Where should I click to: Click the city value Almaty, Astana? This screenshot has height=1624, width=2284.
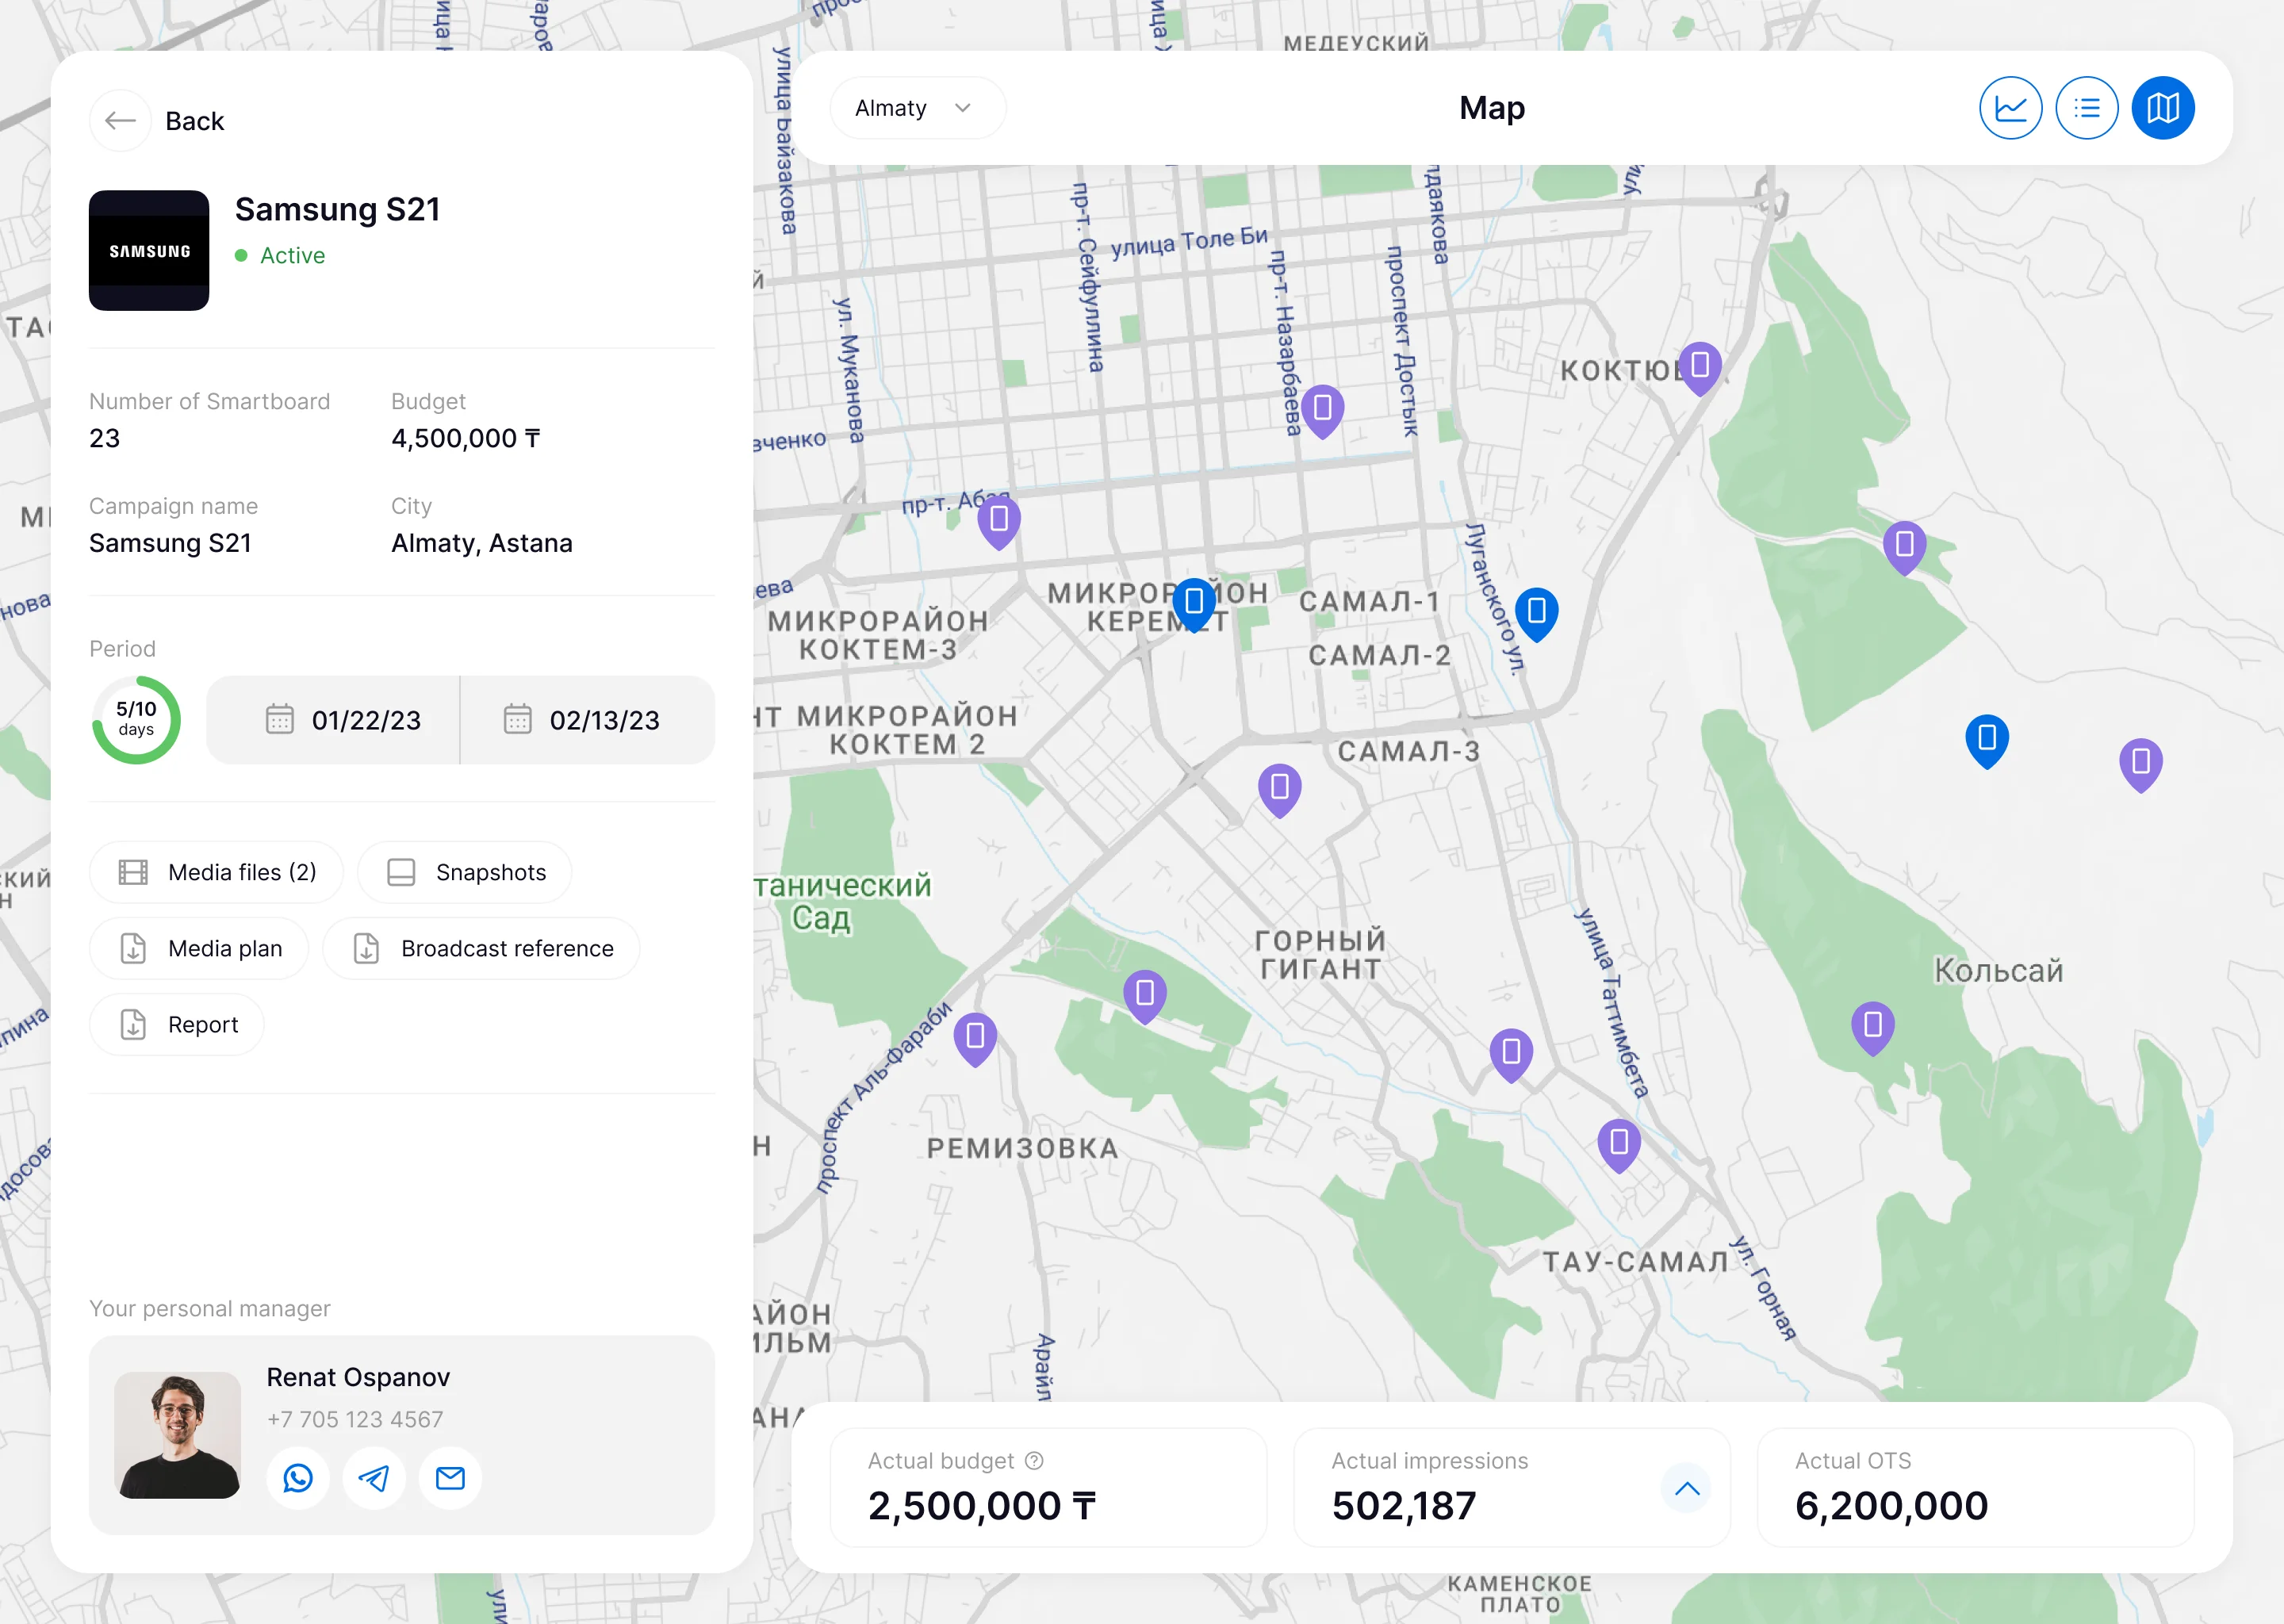(482, 543)
